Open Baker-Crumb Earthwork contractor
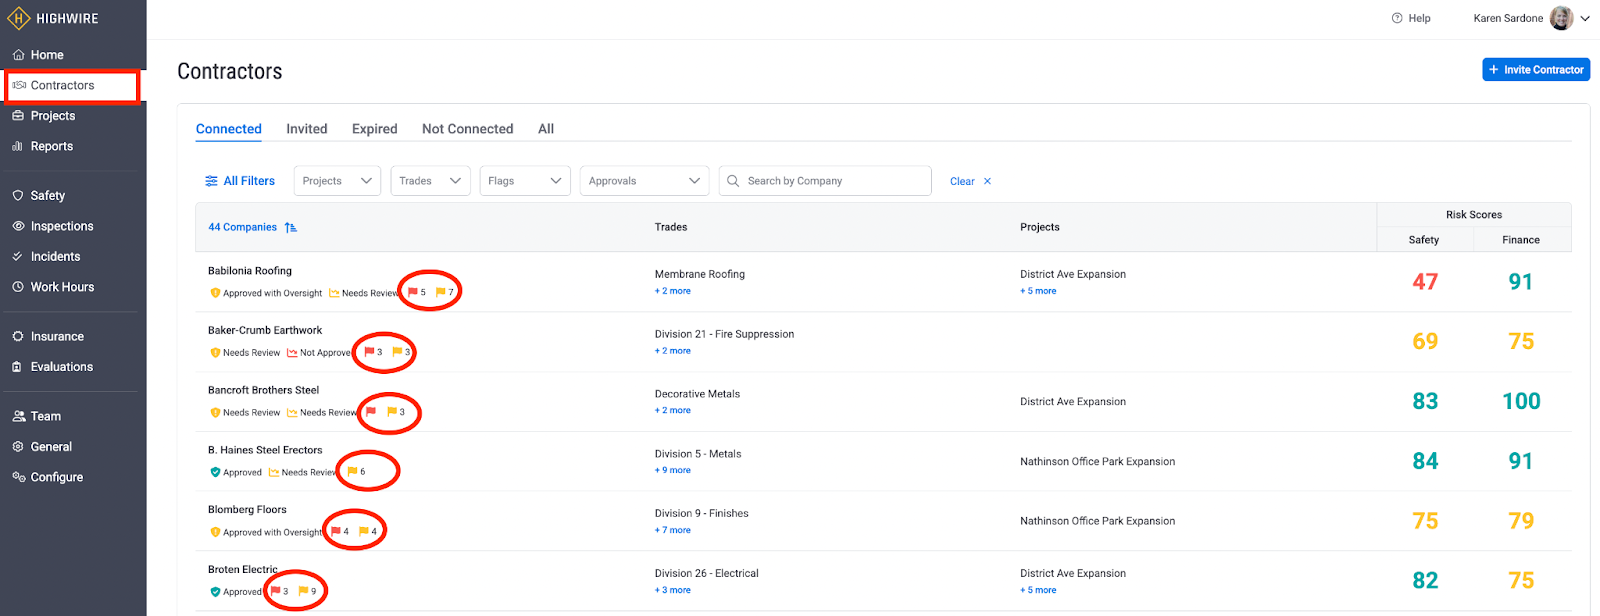This screenshot has width=1600, height=616. [x=265, y=330]
